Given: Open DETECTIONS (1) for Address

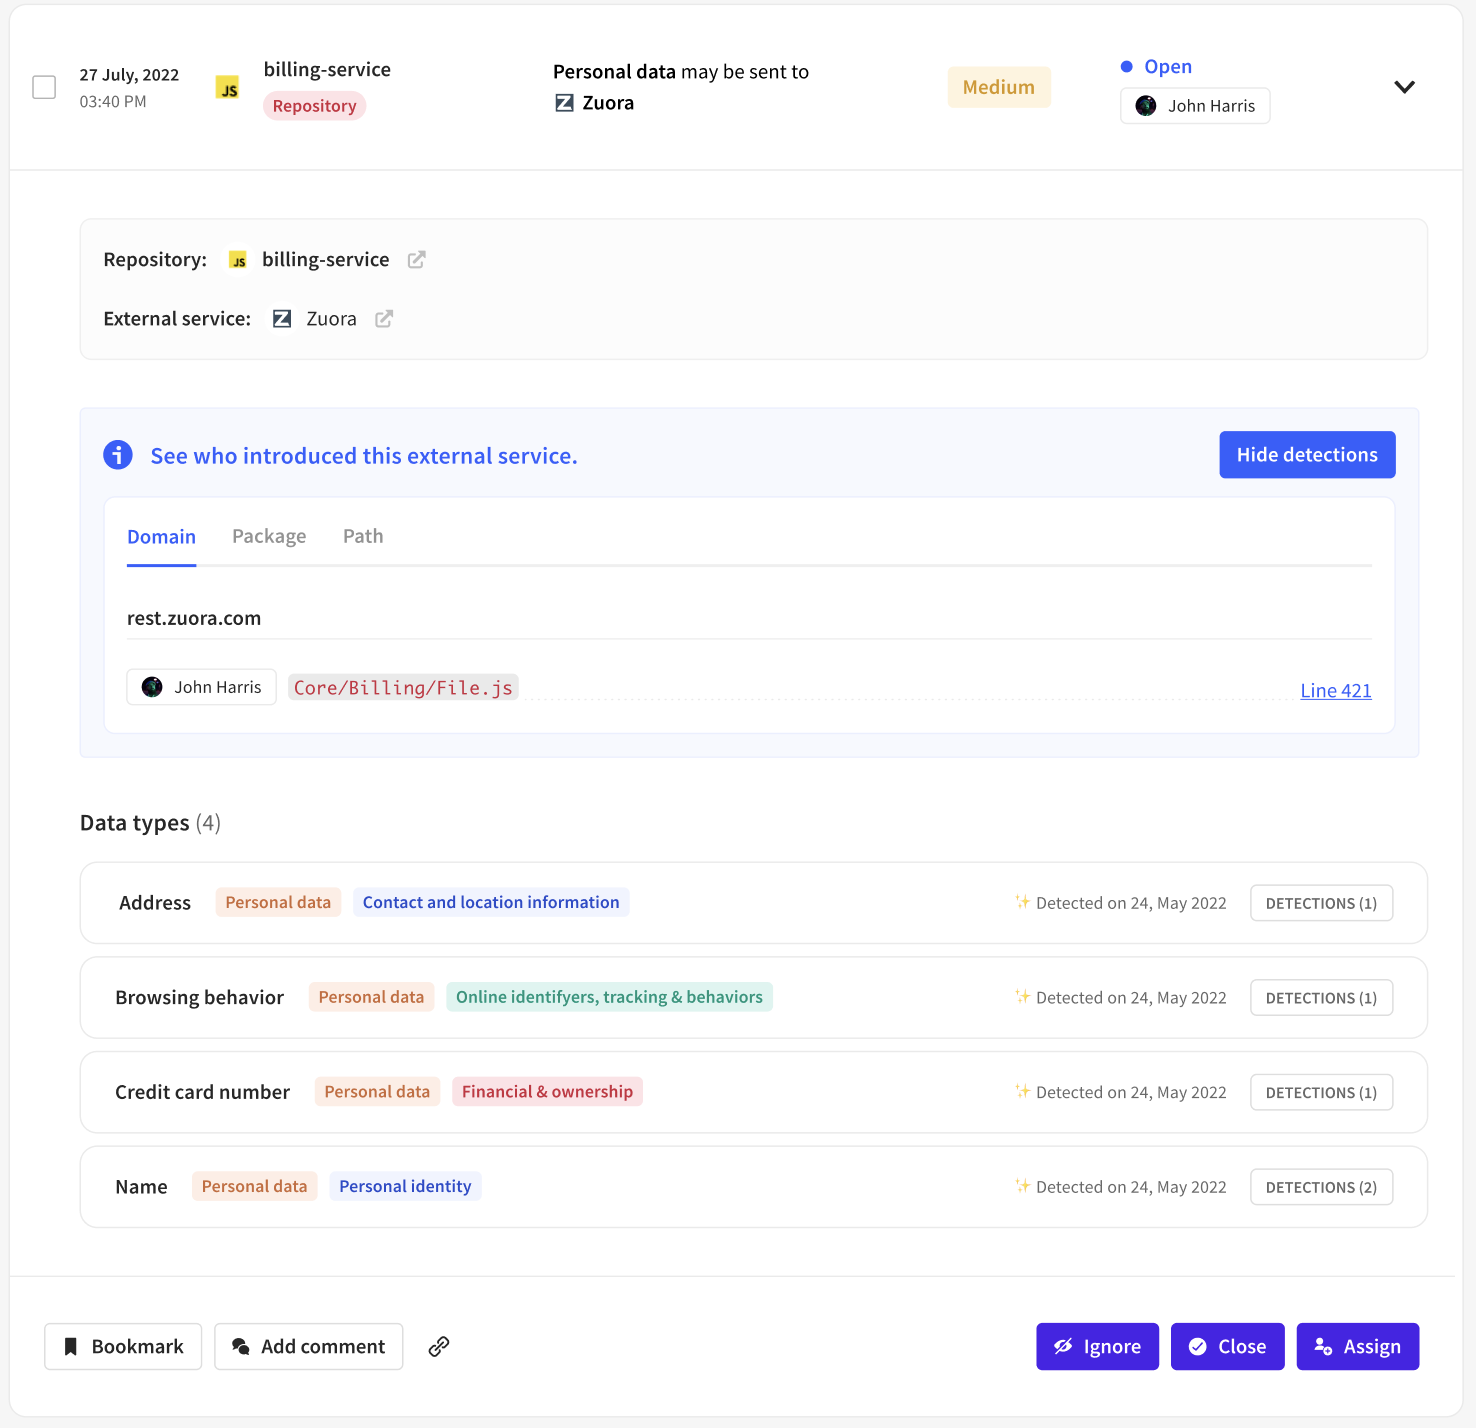Looking at the screenshot, I should (1321, 903).
